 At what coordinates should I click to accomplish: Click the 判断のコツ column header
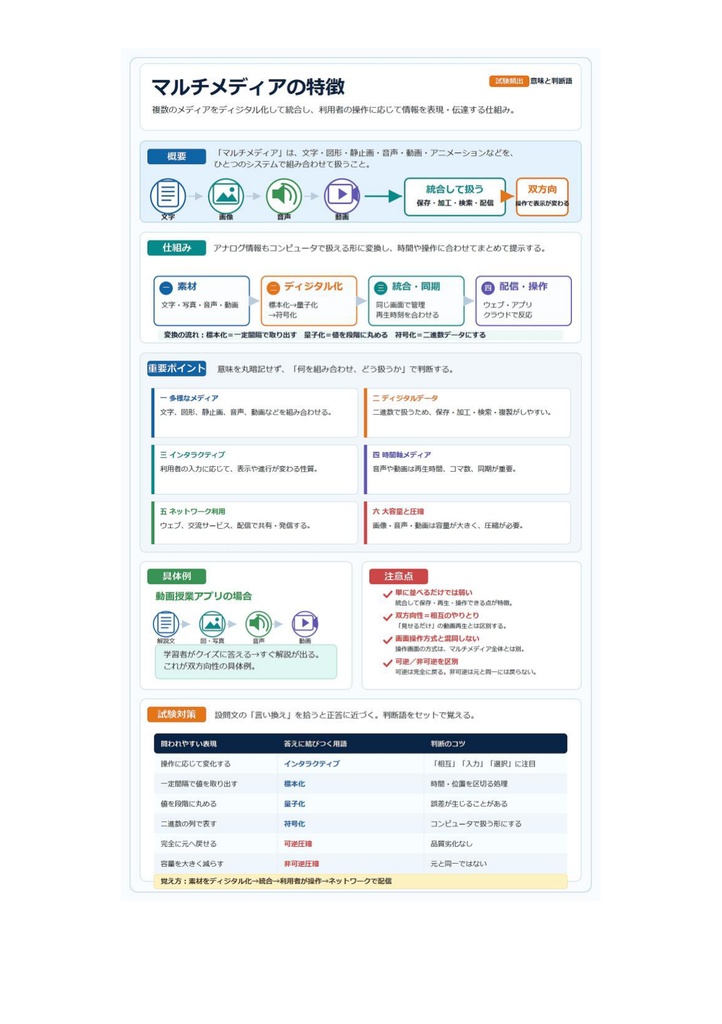(x=448, y=744)
